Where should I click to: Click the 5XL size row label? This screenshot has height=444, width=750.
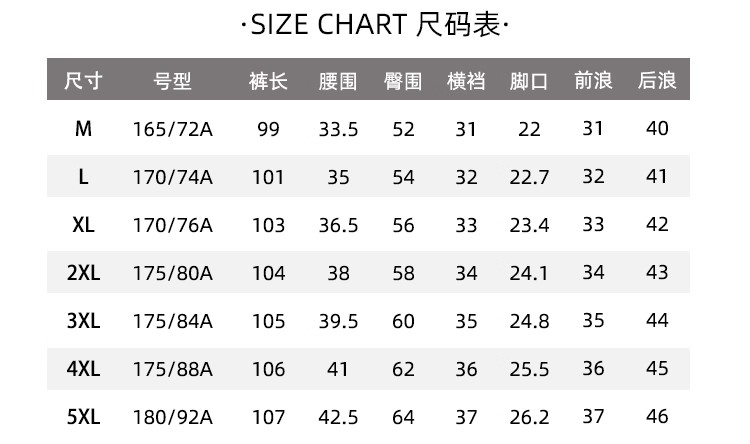click(x=83, y=417)
